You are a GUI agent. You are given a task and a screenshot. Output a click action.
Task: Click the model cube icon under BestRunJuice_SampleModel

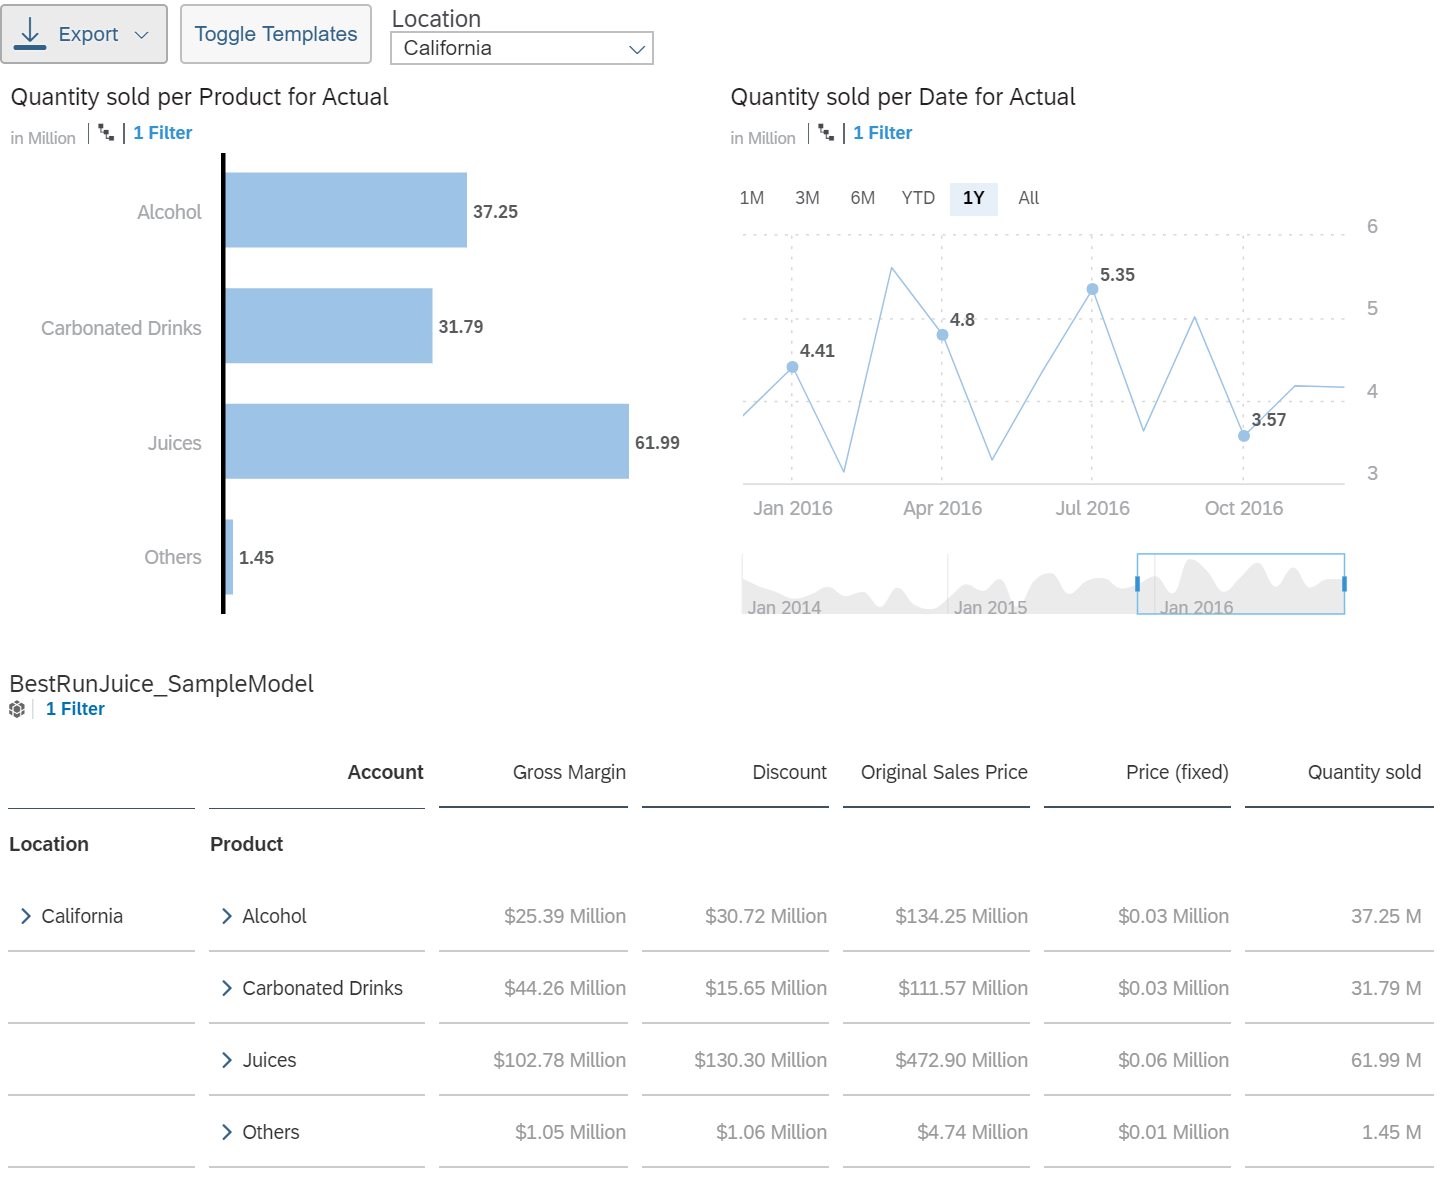[x=17, y=709]
